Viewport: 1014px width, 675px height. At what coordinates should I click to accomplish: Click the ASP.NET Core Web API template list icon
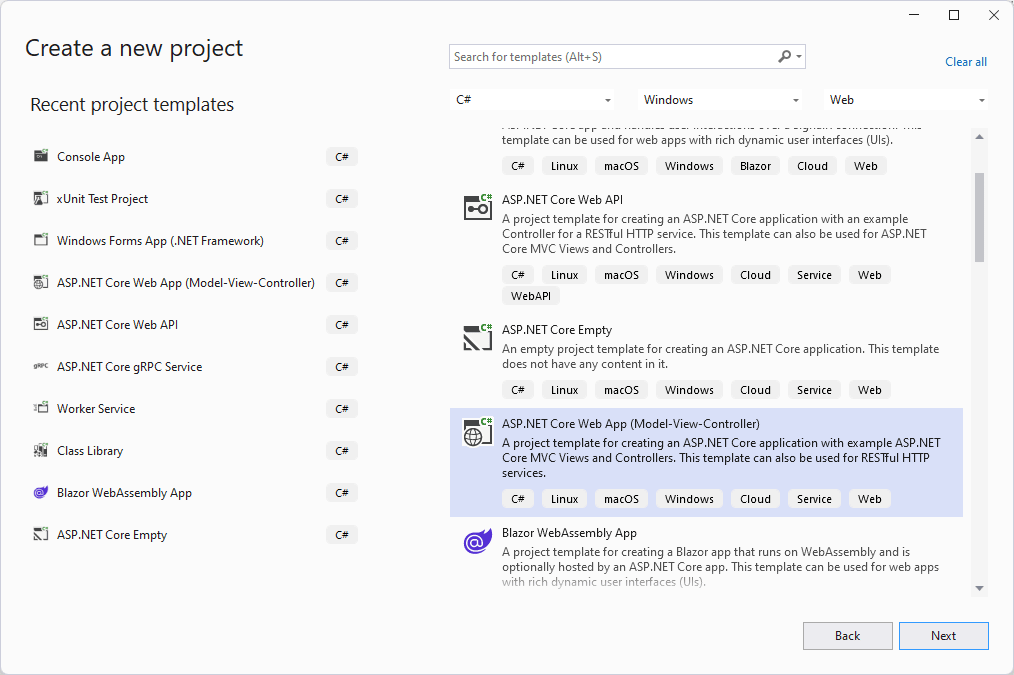point(478,207)
